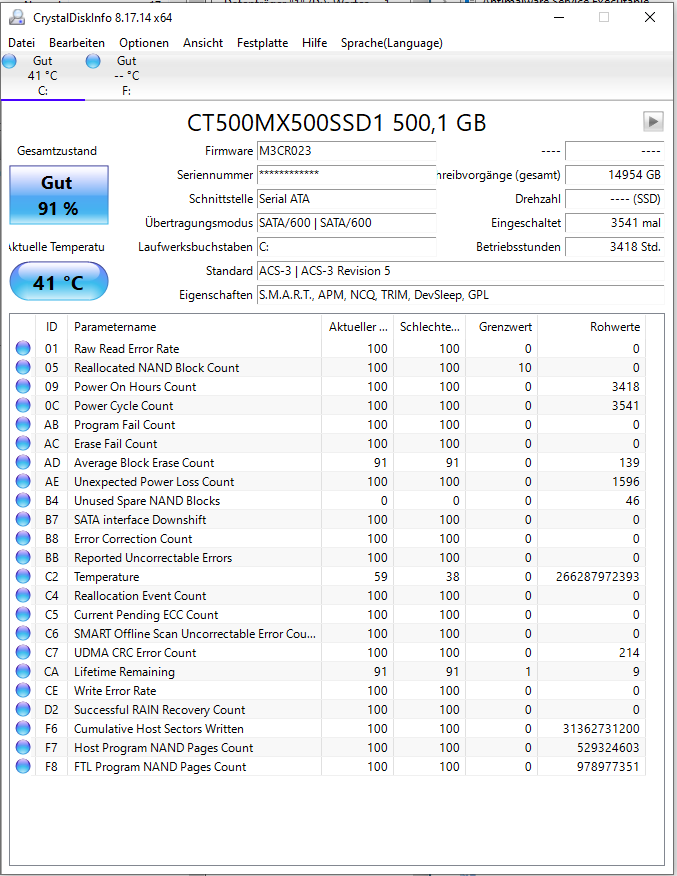Open the Sprache(Language) menu
Screen dimensions: 677x876
click(x=392, y=43)
